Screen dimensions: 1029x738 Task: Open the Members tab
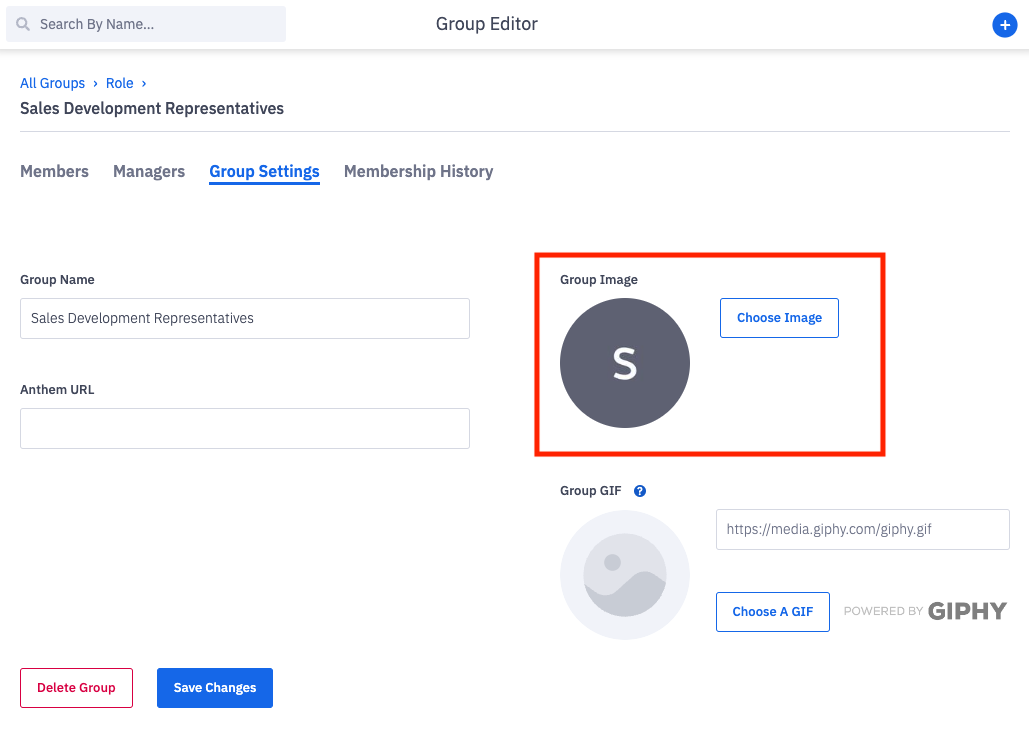pos(54,171)
